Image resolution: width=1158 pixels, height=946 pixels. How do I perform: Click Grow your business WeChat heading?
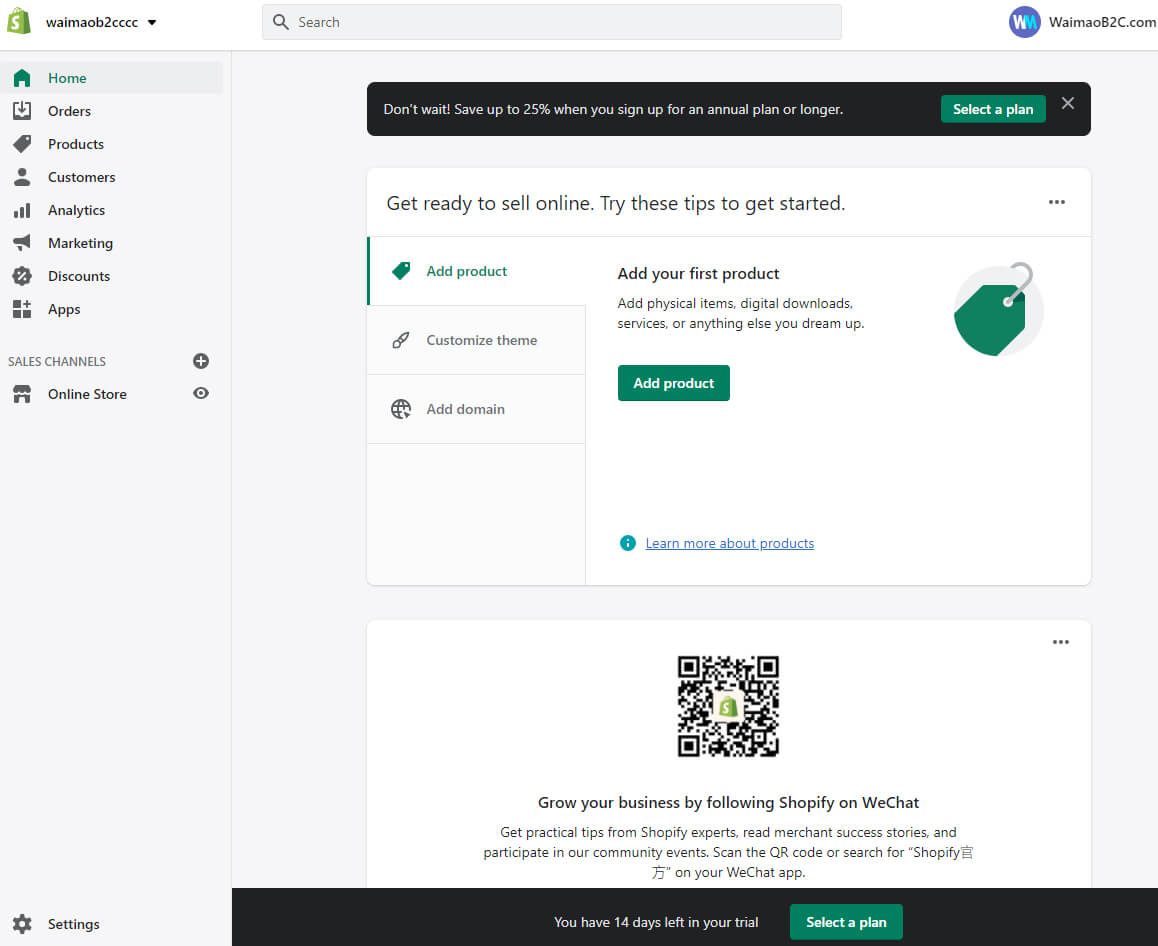coord(728,803)
